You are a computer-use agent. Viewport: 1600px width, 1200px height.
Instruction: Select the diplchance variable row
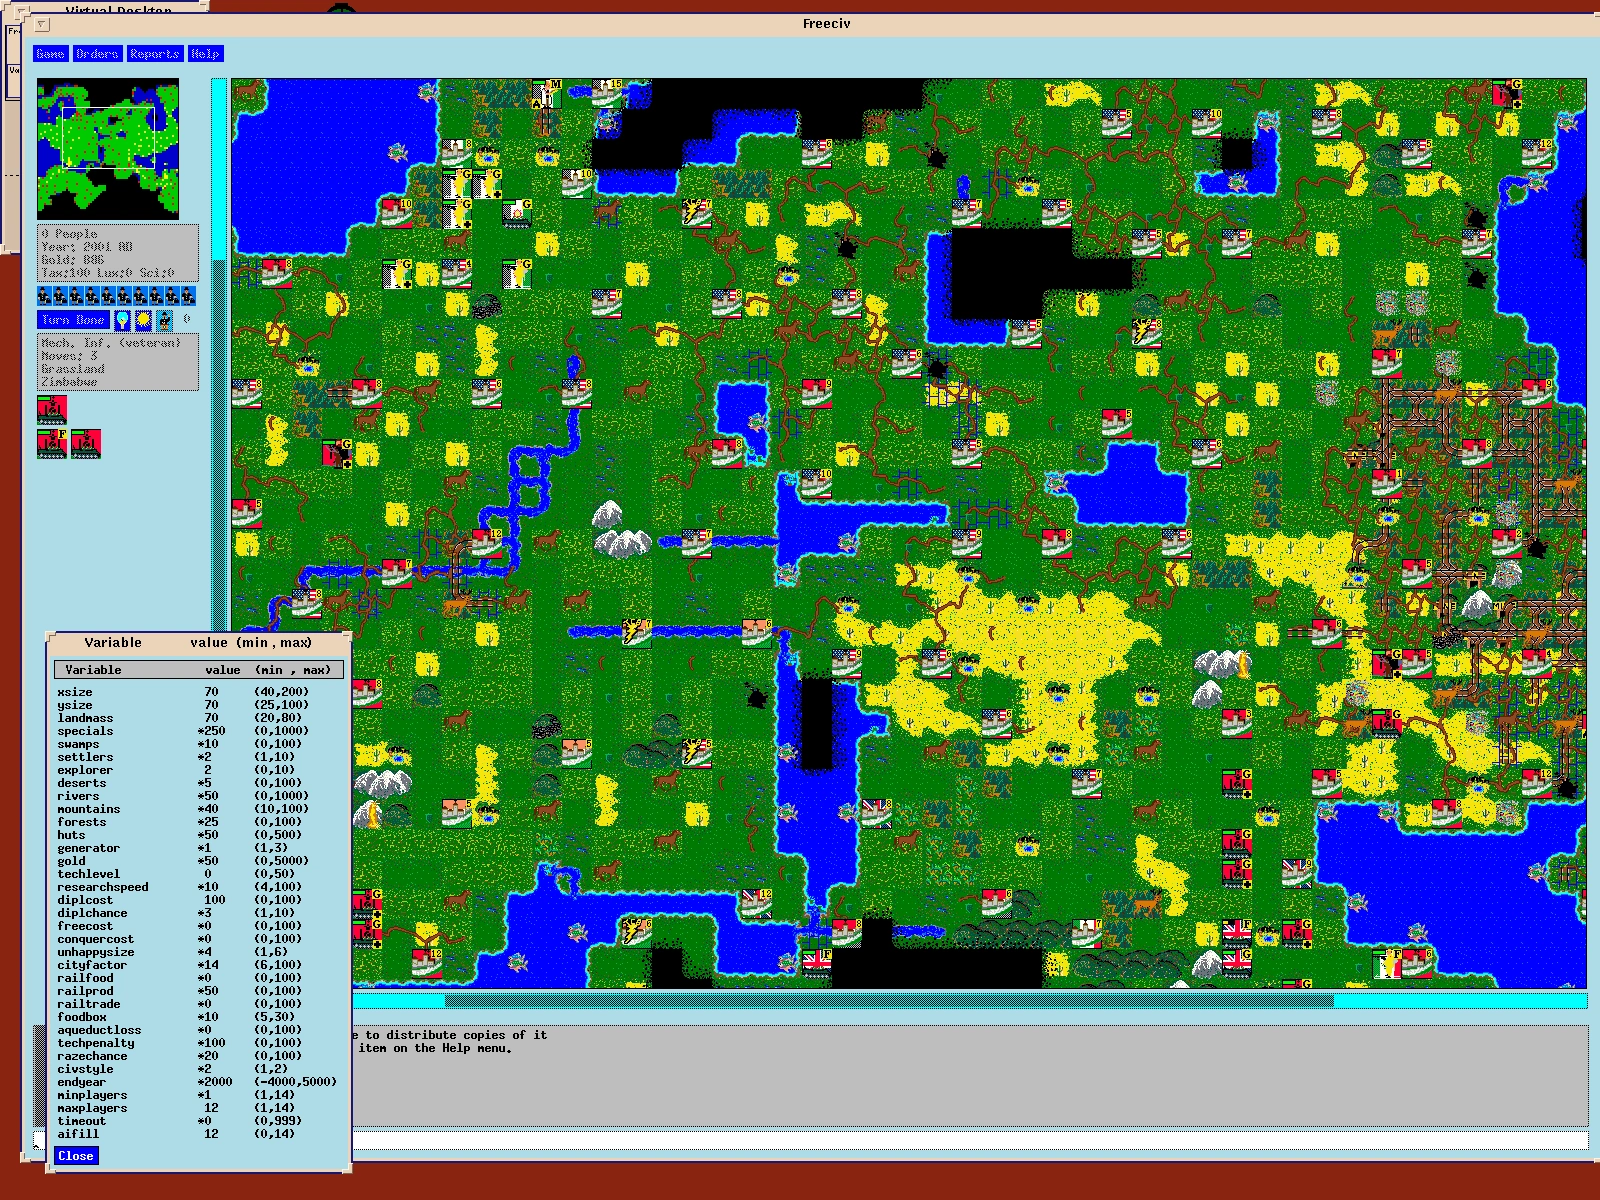pyautogui.click(x=198, y=913)
